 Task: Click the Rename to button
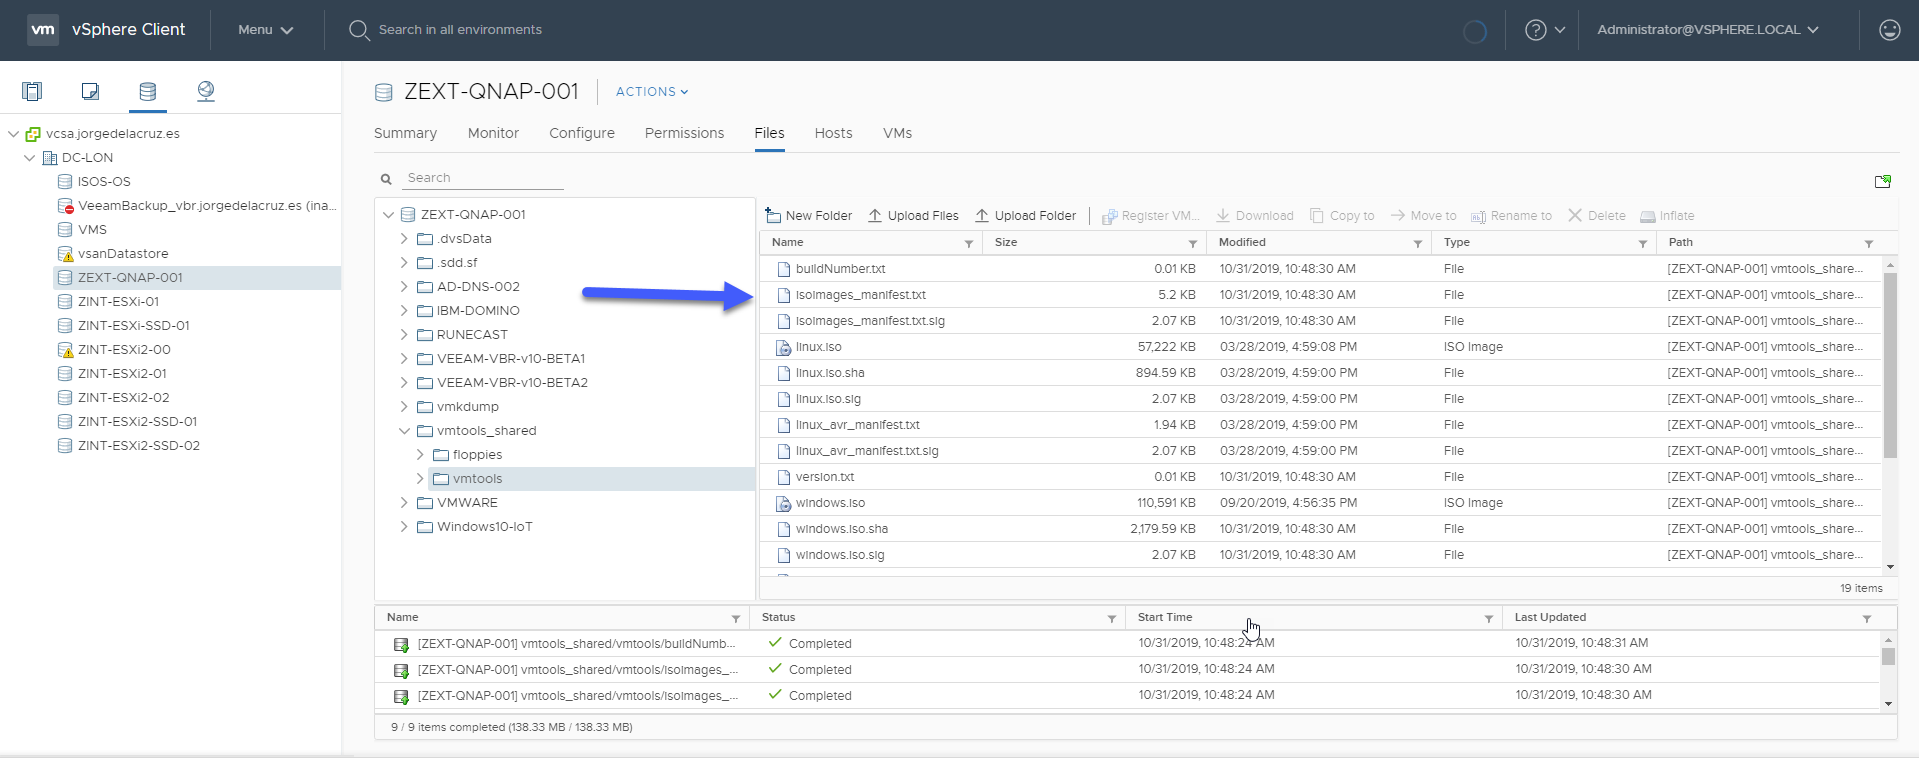[x=1511, y=216]
